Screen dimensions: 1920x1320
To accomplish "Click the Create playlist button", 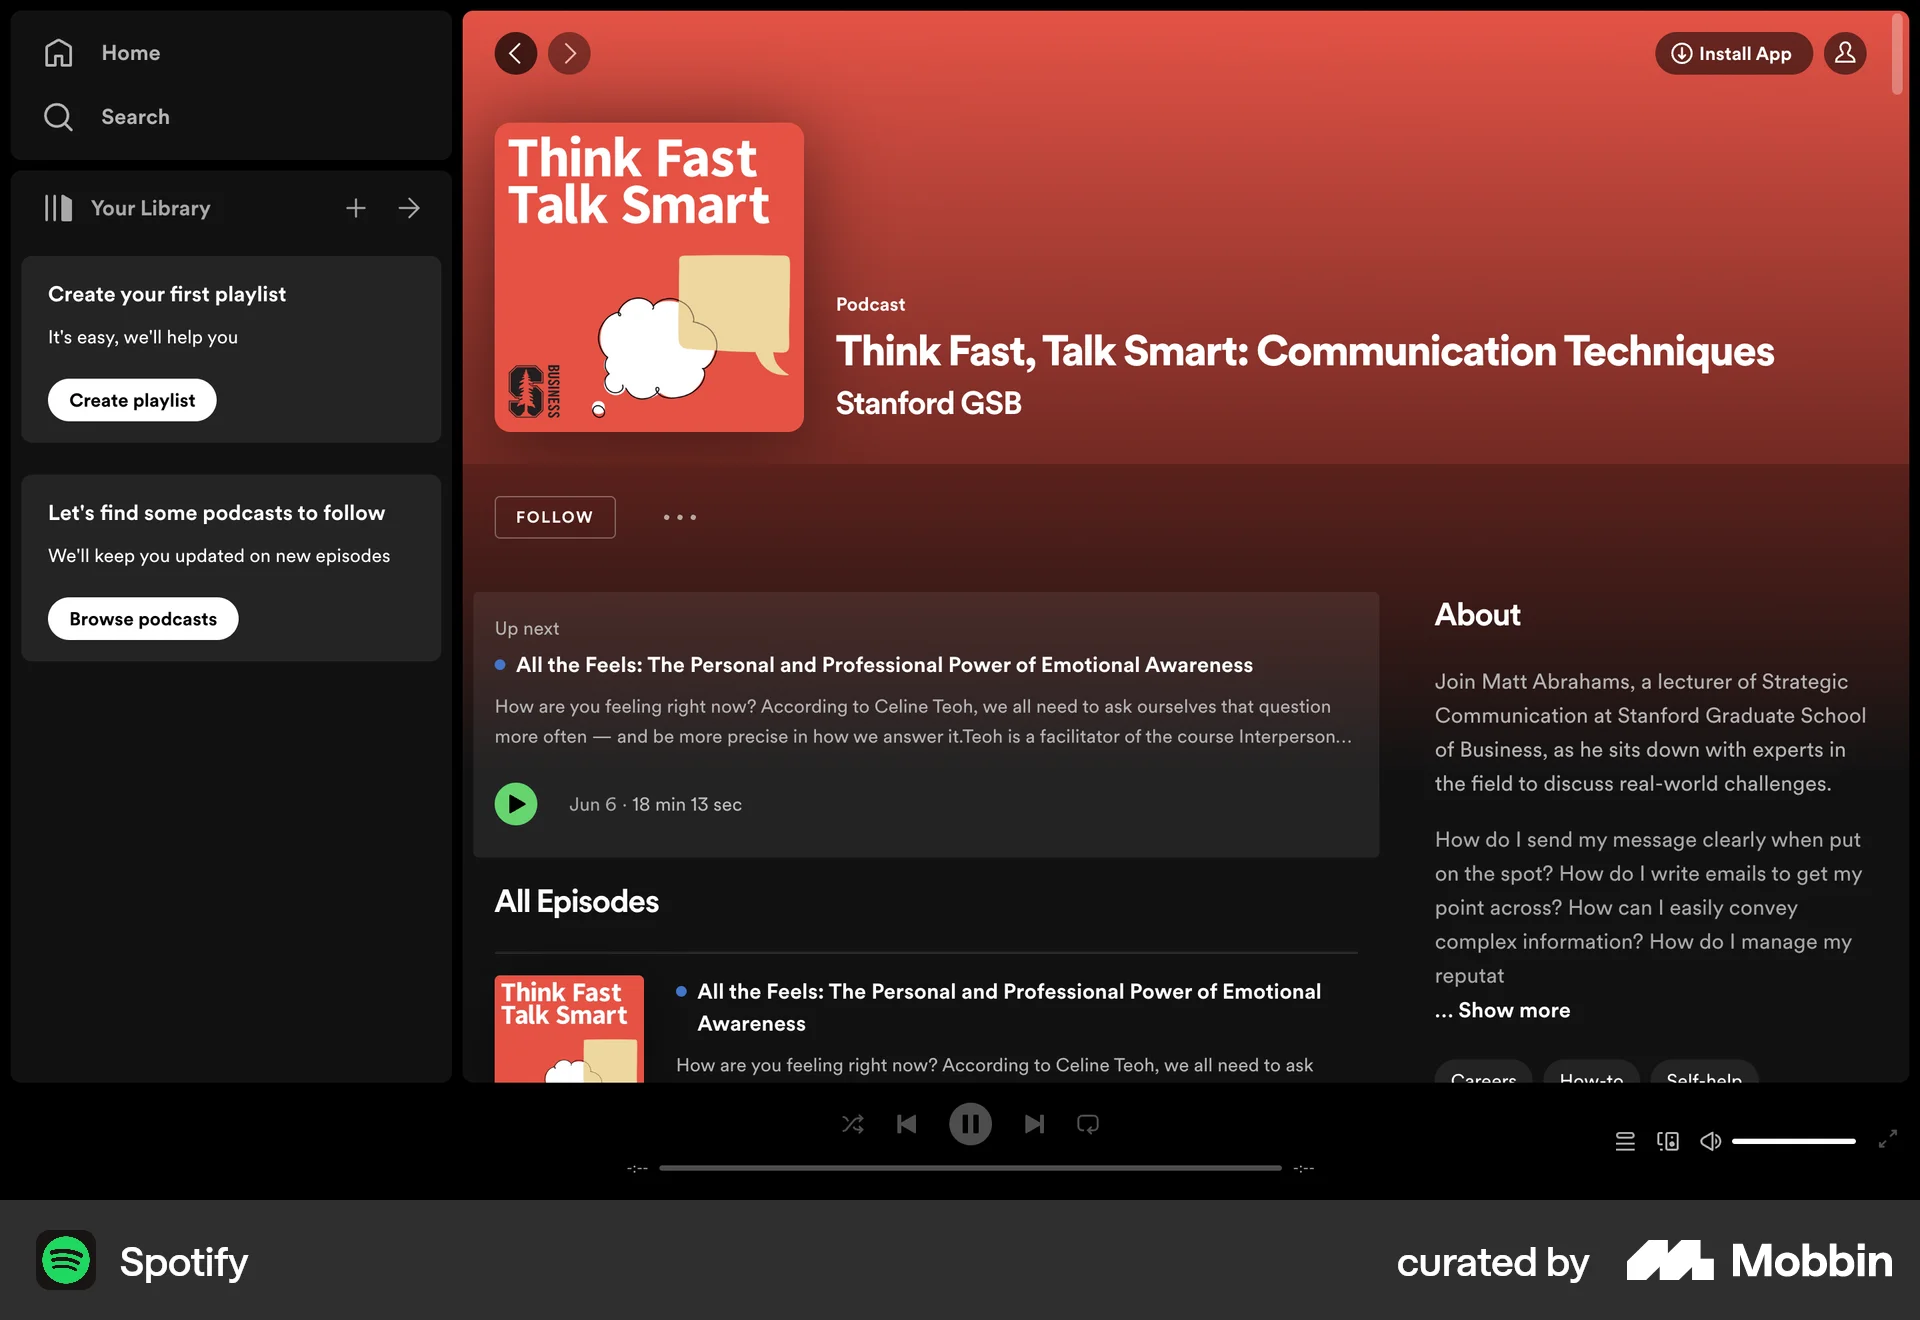I will pyautogui.click(x=131, y=399).
